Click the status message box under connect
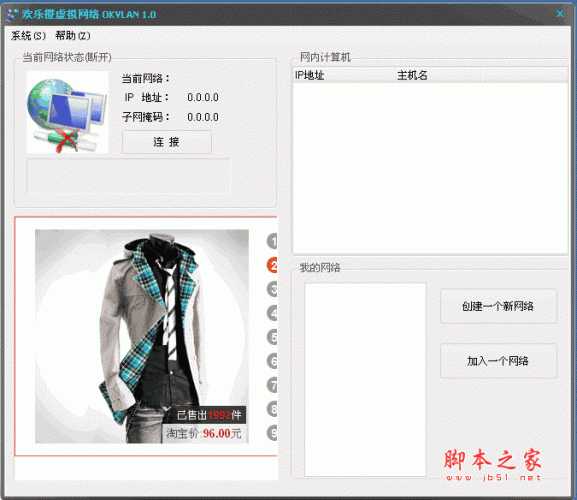Screen dimensions: 577x500 [x=128, y=176]
